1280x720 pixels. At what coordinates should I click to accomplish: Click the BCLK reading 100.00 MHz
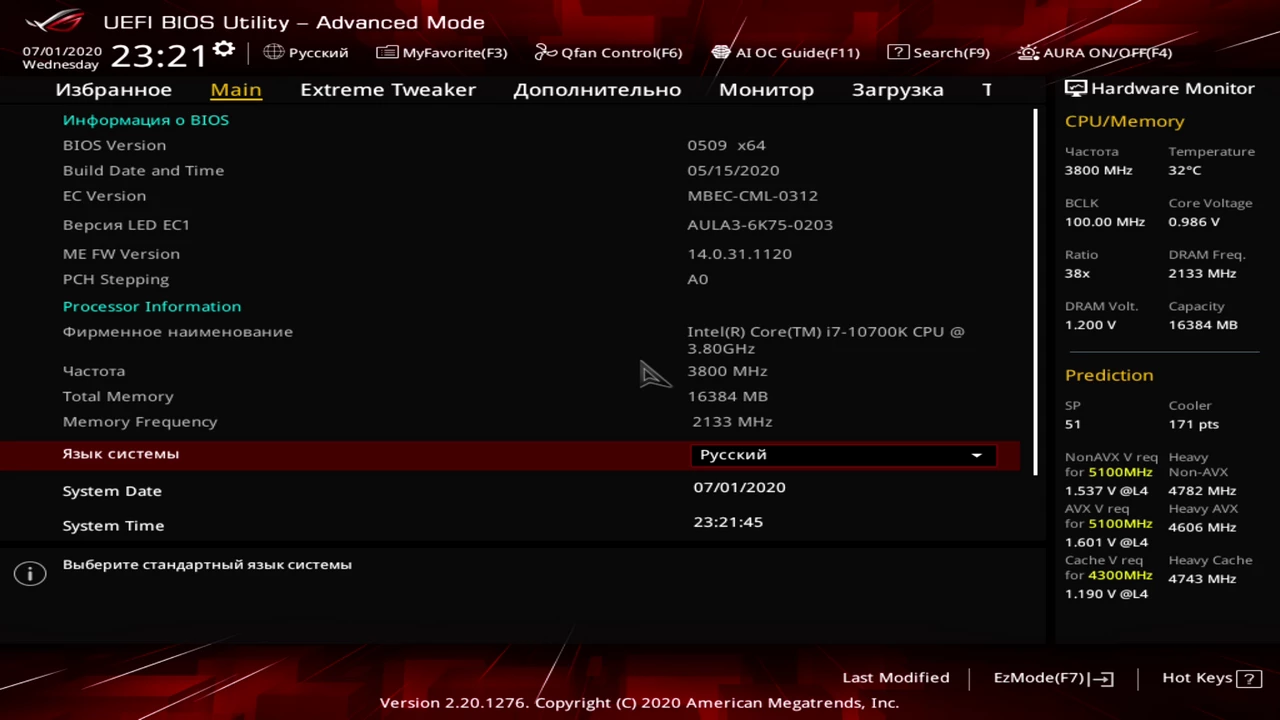(1105, 222)
